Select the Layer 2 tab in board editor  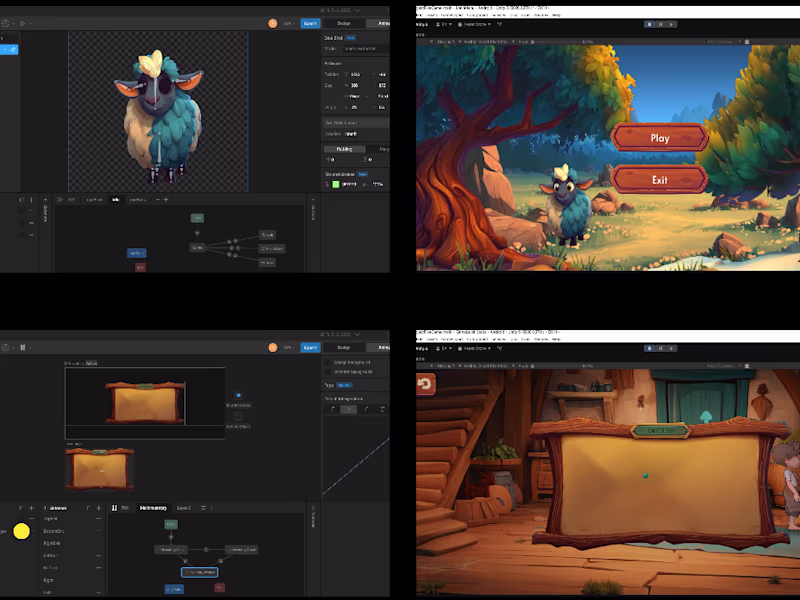(184, 508)
